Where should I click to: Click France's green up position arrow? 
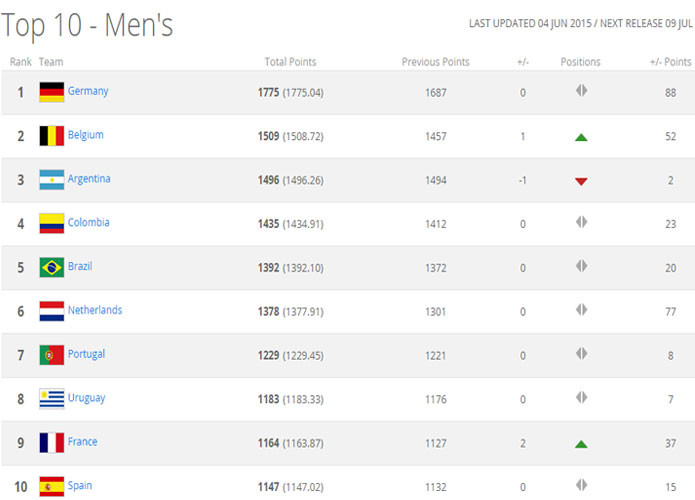pos(581,444)
